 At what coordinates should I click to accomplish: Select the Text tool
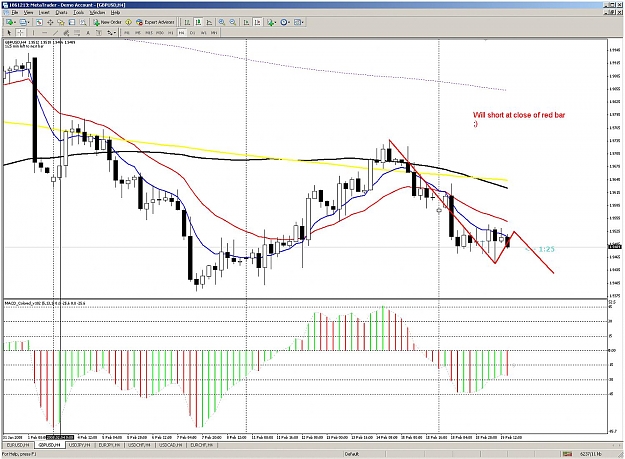88,33
